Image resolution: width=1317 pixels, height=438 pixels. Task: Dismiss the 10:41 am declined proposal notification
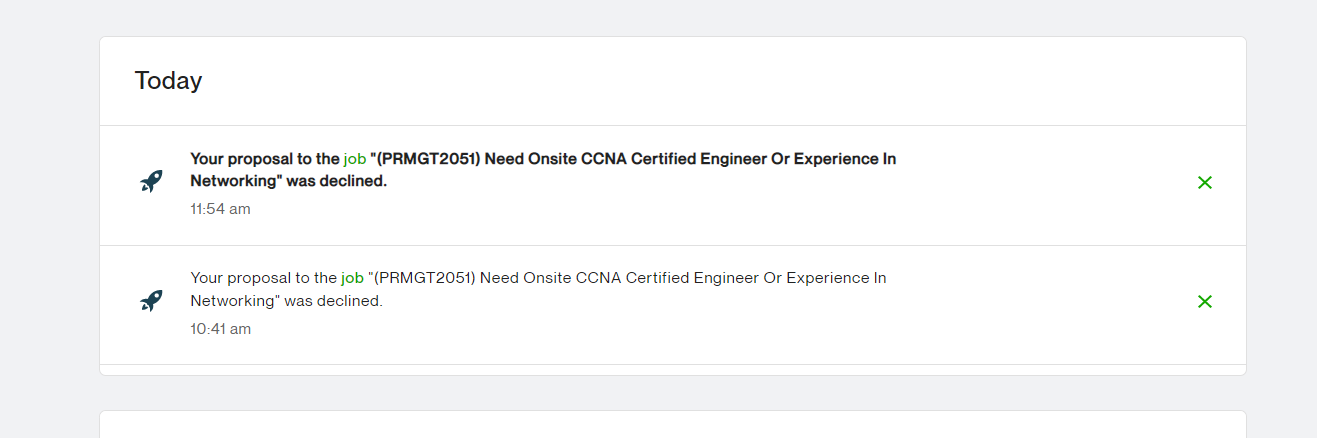point(1205,301)
